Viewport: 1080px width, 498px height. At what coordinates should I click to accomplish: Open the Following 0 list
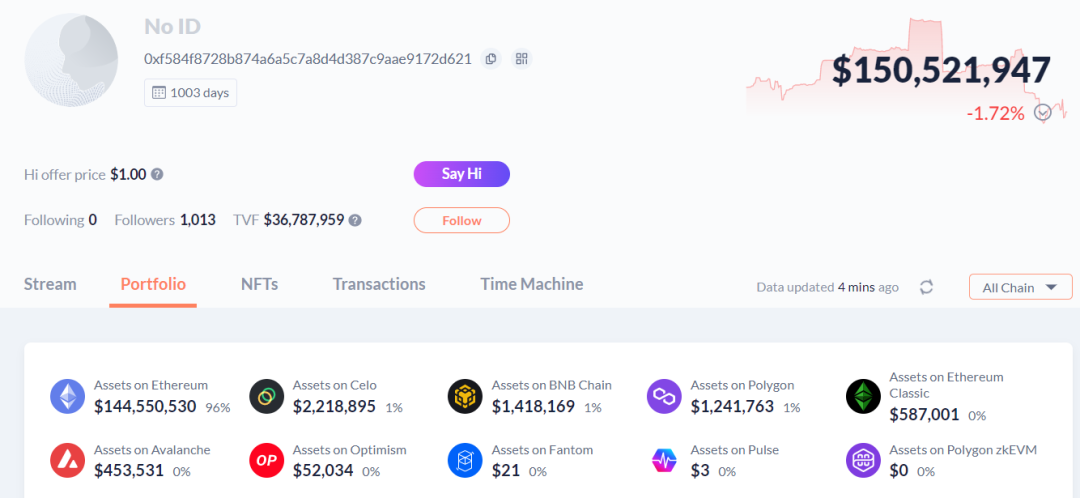point(61,220)
